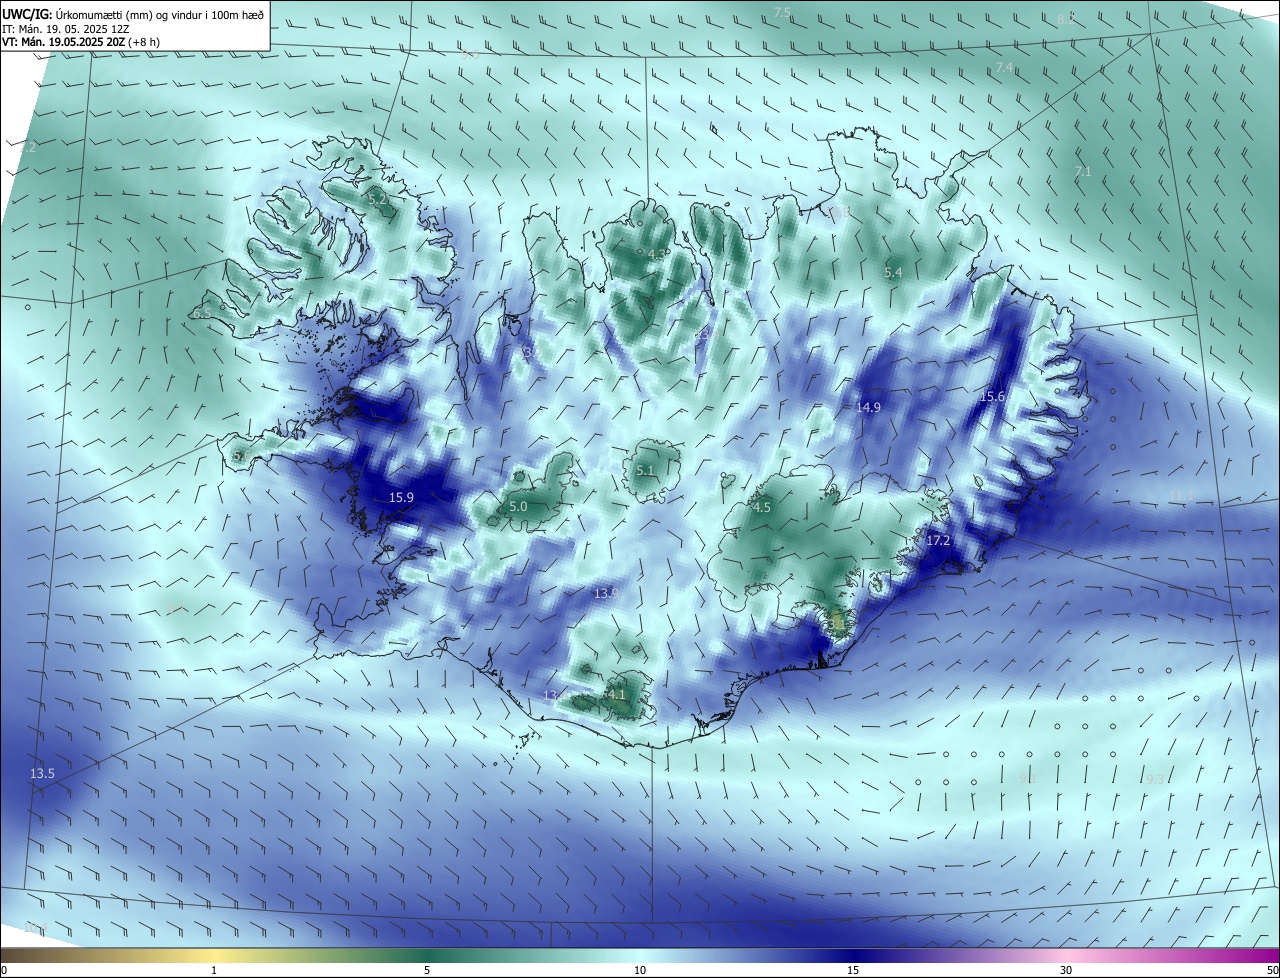
Task: Click the 11.1 value east of Iceland
Action: [1181, 496]
